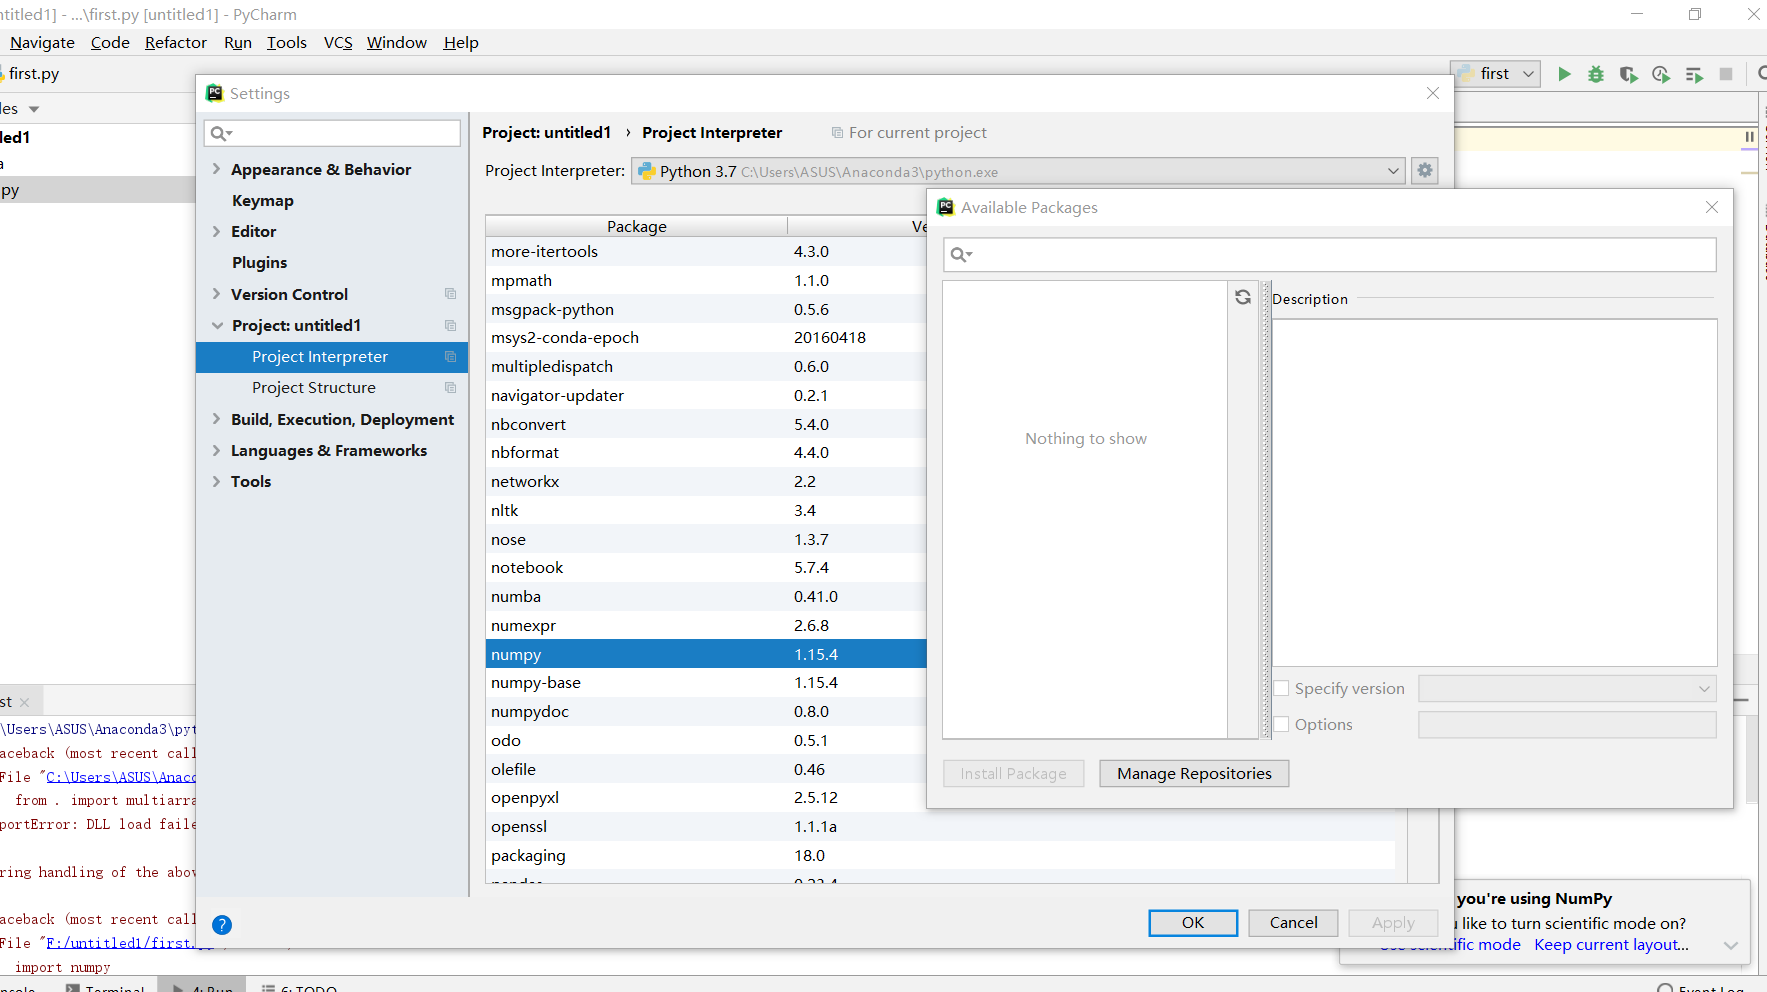This screenshot has height=992, width=1767.
Task: Reload the available packages list with the refresh icon
Action: click(x=1243, y=297)
